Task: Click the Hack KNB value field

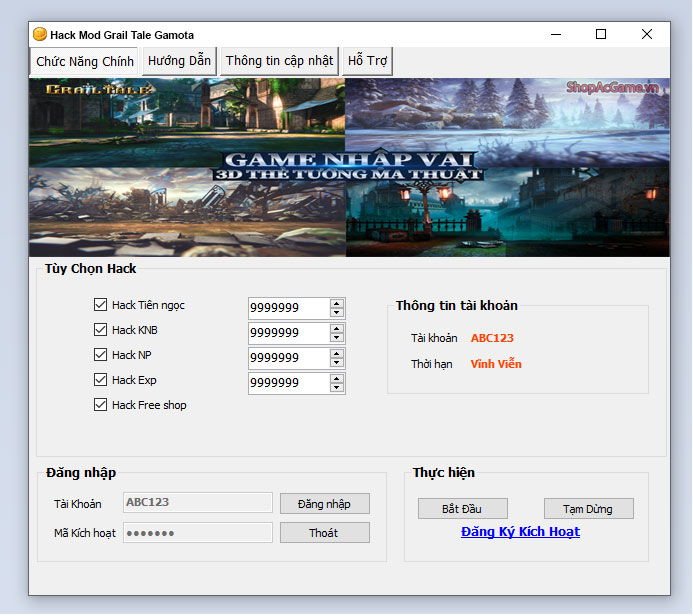Action: pyautogui.click(x=289, y=333)
